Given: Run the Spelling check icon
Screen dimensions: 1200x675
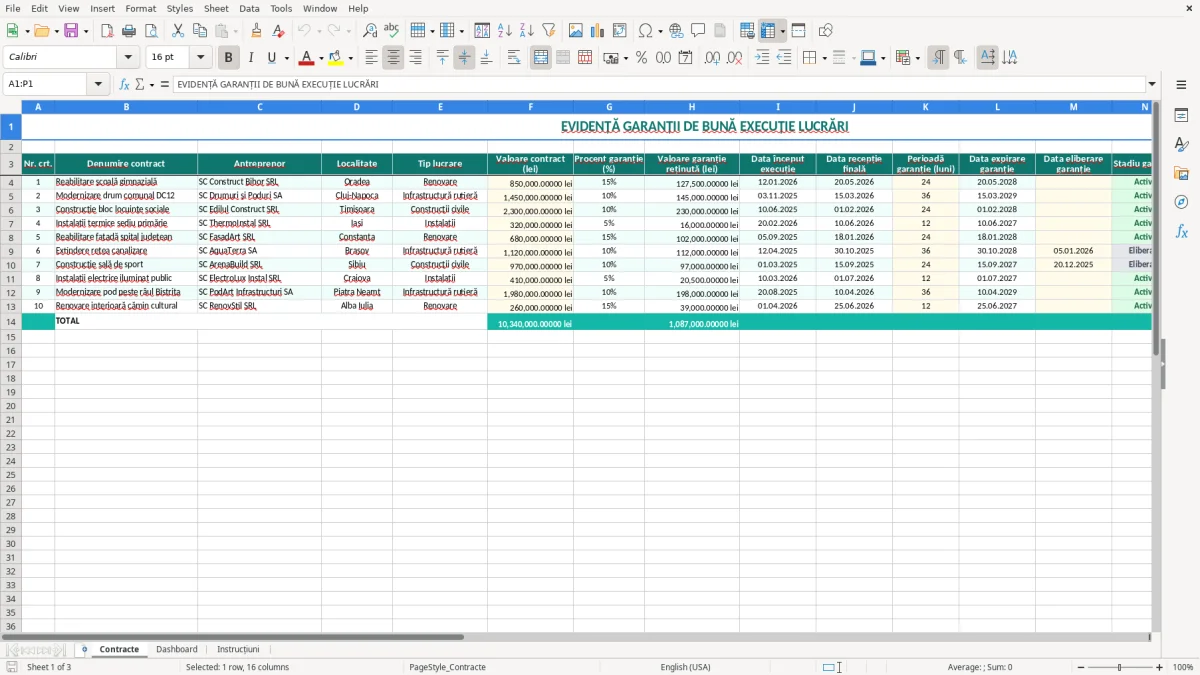Looking at the screenshot, I should pyautogui.click(x=392, y=31).
